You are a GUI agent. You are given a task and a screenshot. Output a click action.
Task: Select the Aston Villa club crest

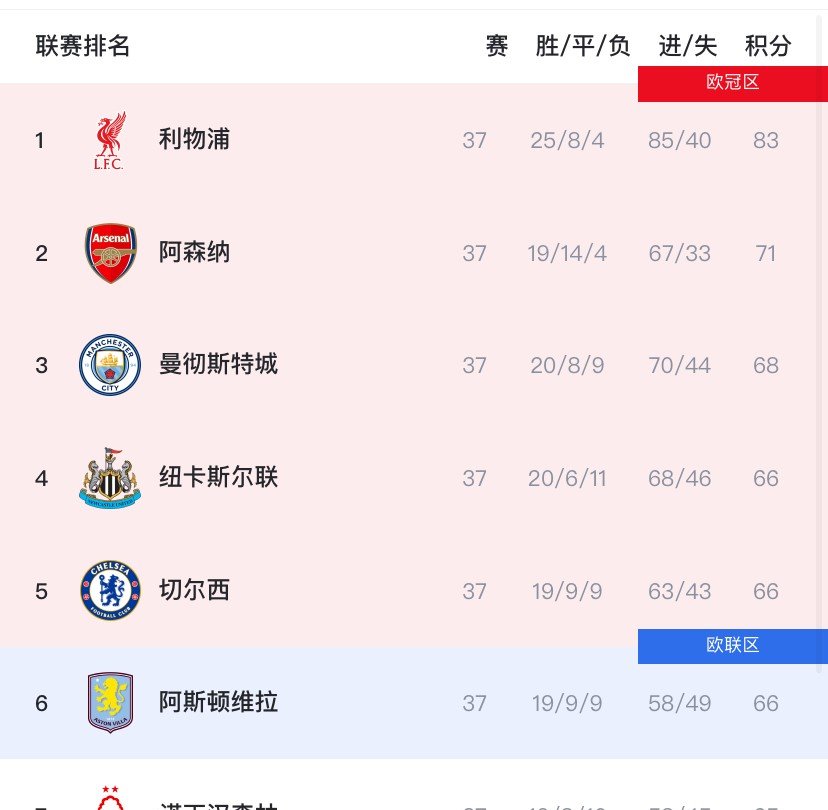tap(110, 702)
